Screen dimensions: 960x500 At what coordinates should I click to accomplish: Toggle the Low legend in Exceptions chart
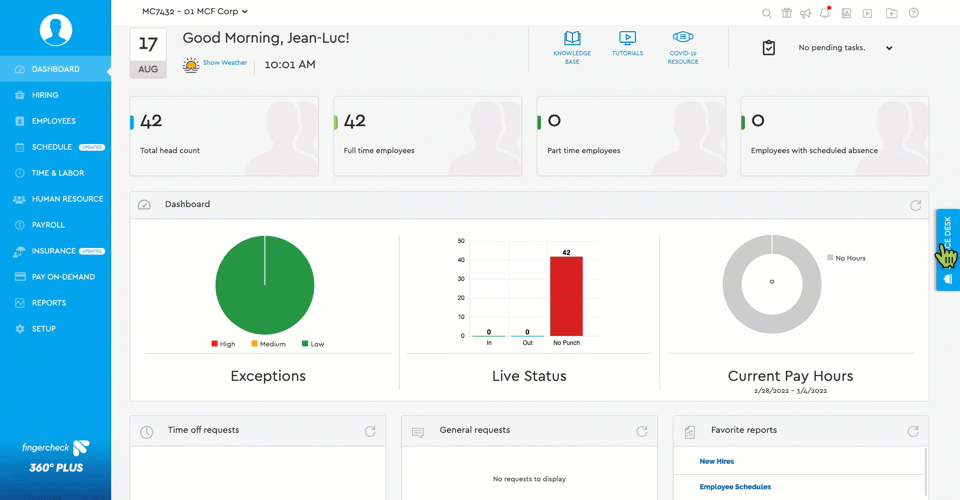pyautogui.click(x=312, y=344)
